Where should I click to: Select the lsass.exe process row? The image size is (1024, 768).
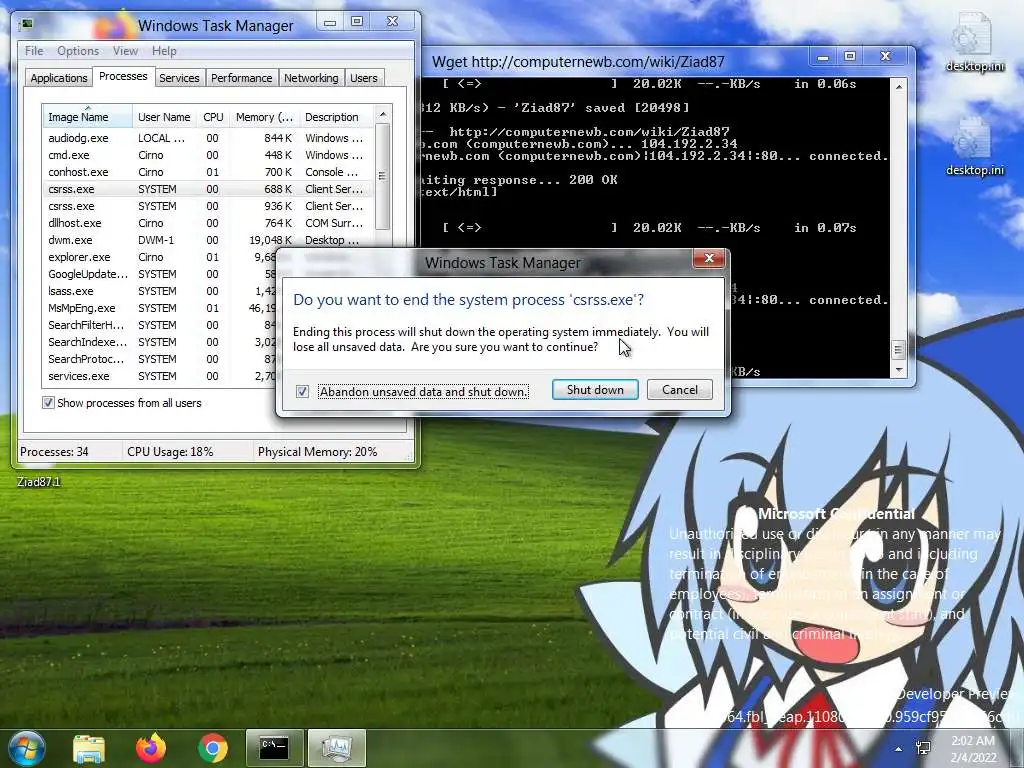pos(159,291)
